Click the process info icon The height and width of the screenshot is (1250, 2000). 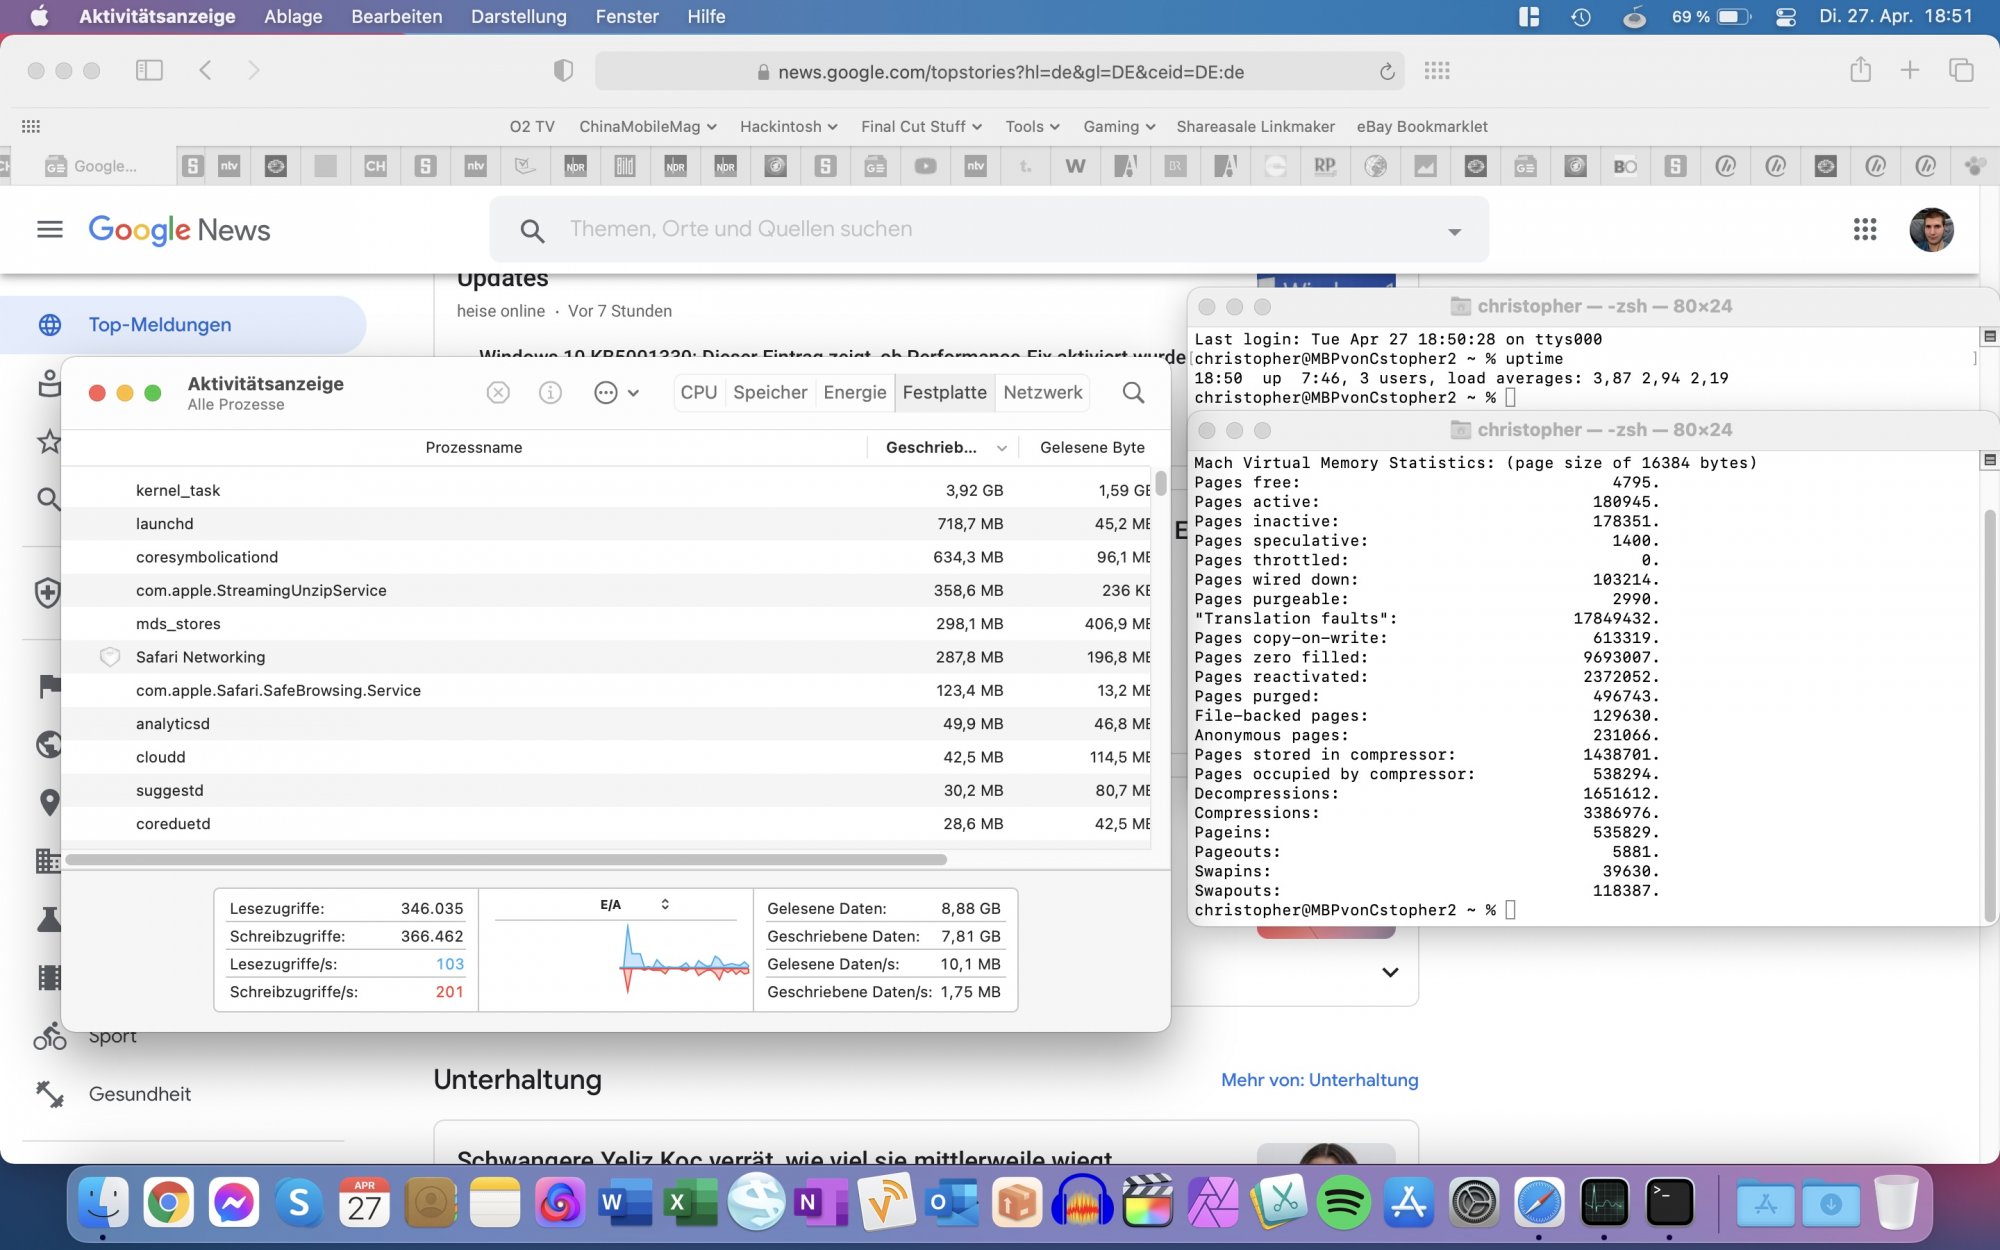(550, 393)
